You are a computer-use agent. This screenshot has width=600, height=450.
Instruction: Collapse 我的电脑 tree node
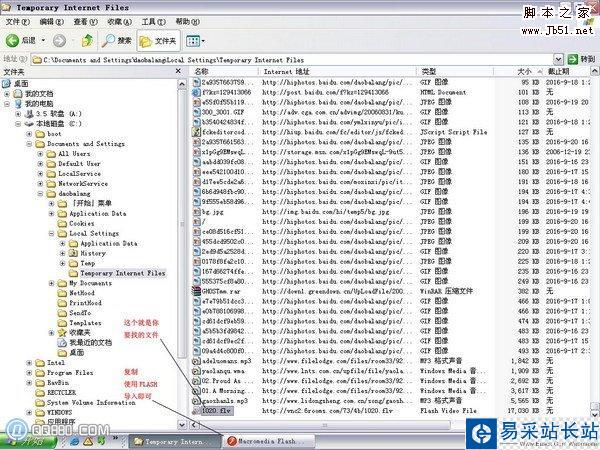tap(7, 104)
